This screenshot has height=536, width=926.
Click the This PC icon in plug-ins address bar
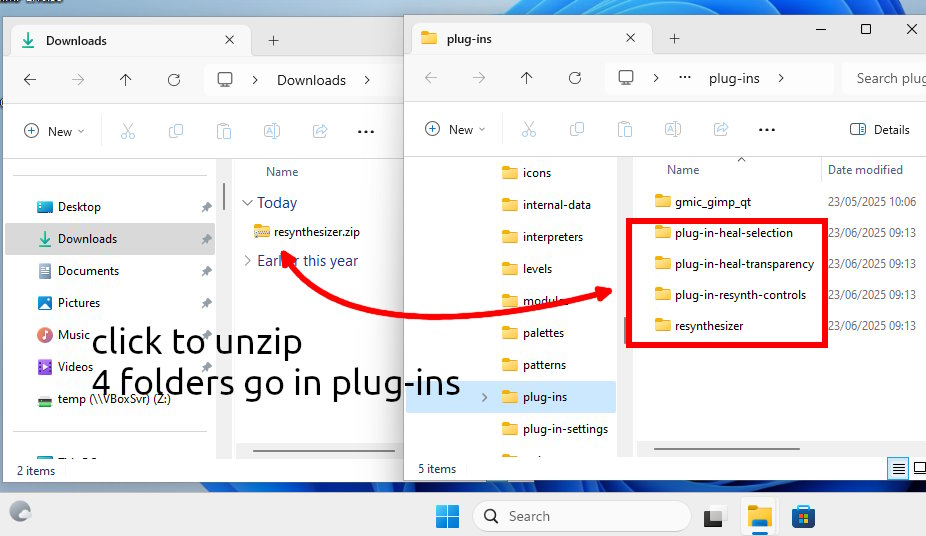626,78
